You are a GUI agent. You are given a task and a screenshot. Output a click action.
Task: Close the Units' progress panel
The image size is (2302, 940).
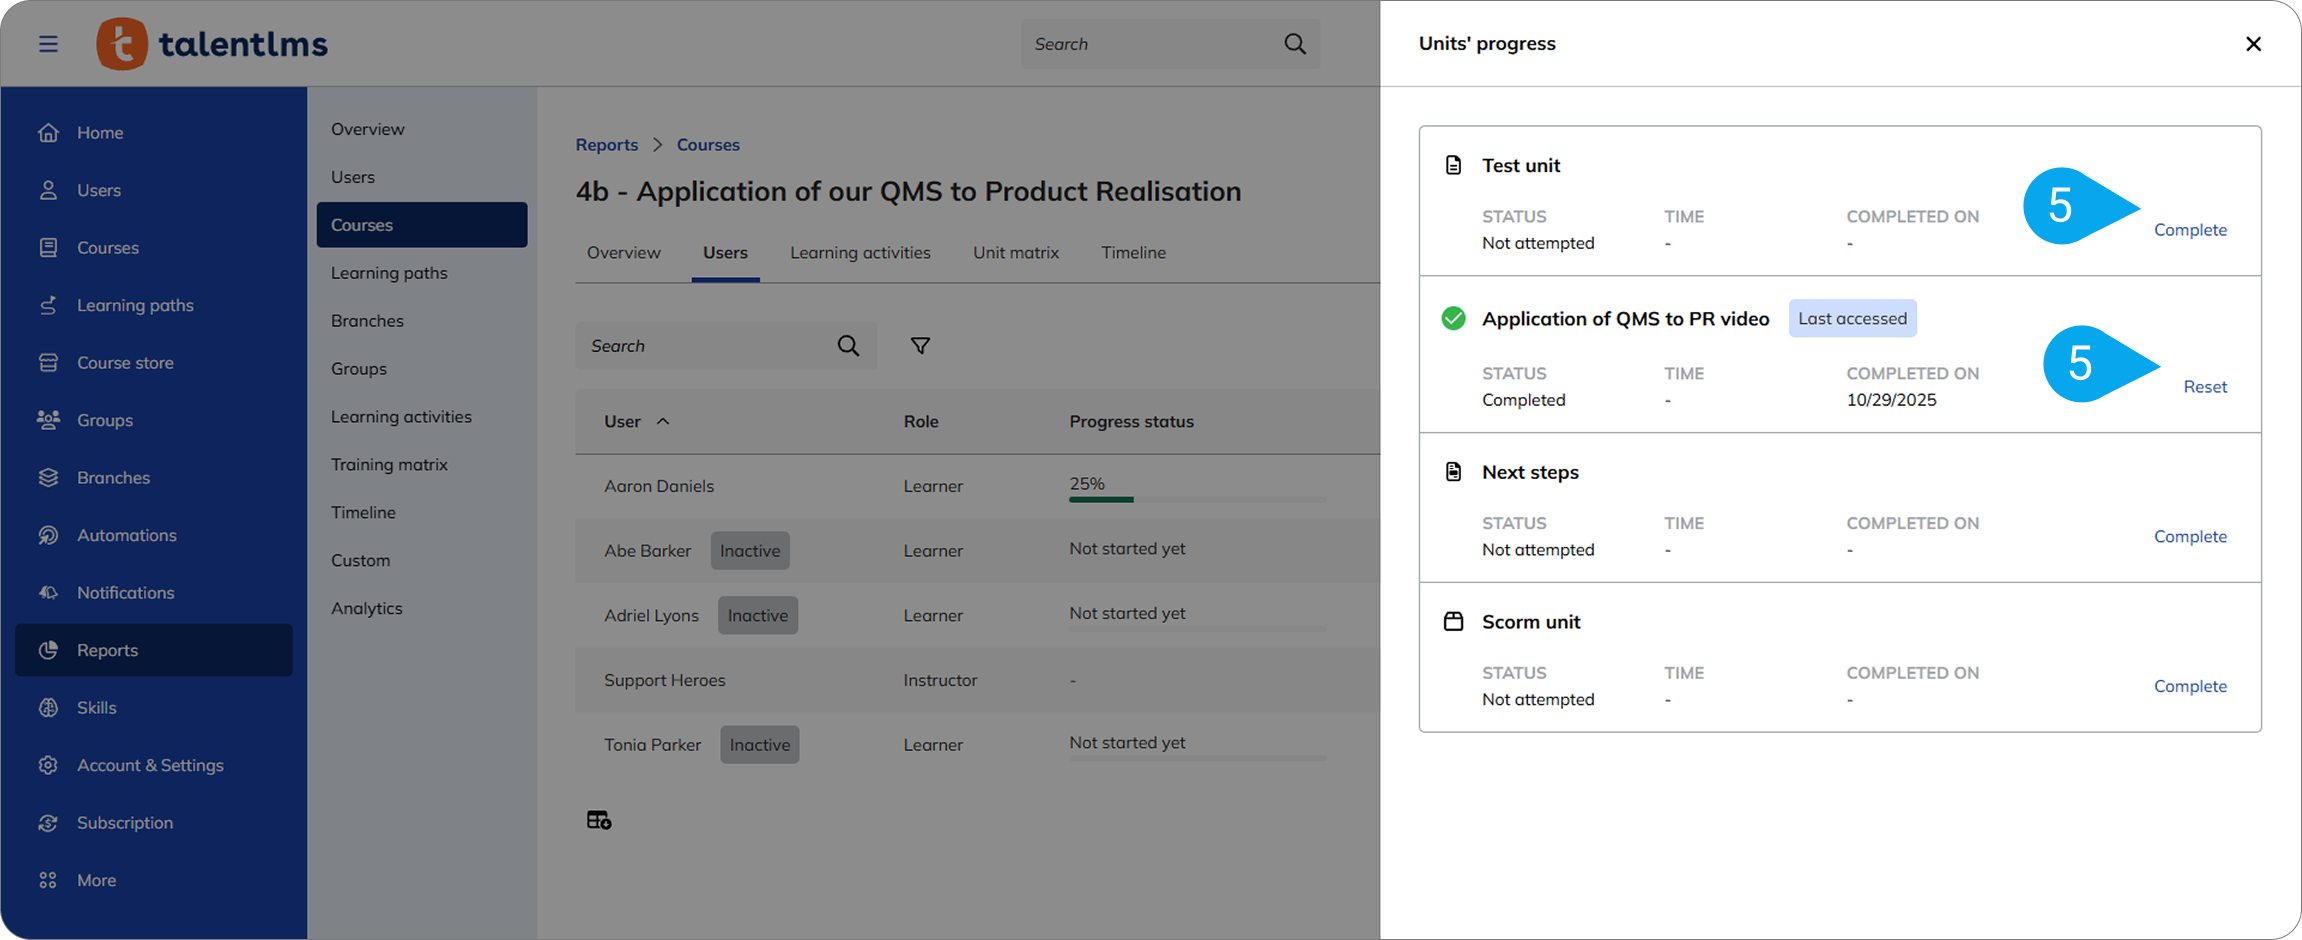[x=2252, y=44]
